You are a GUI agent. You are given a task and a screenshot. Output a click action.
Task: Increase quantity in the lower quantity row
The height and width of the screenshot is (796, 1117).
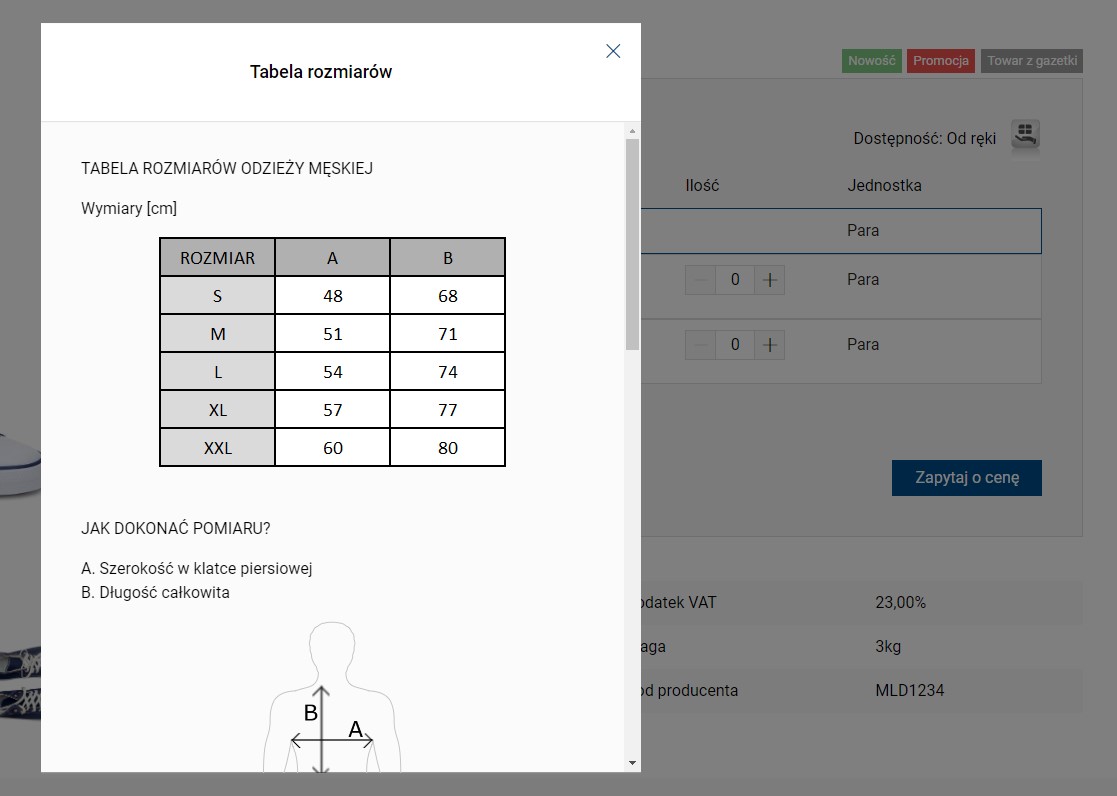click(769, 345)
